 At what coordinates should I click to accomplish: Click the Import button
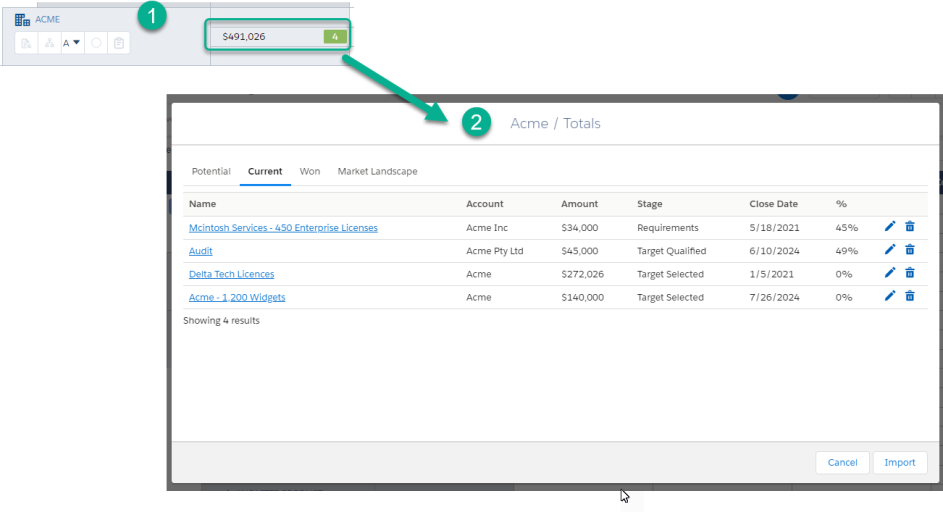tap(900, 463)
